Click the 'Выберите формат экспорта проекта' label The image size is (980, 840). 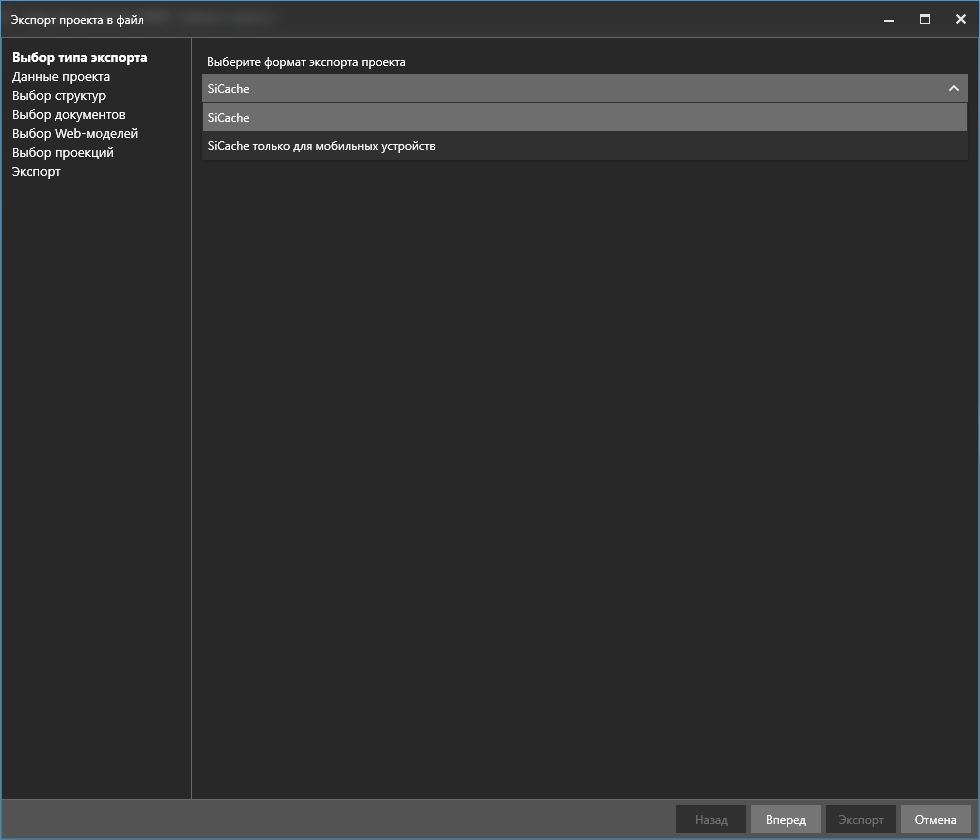tap(306, 62)
